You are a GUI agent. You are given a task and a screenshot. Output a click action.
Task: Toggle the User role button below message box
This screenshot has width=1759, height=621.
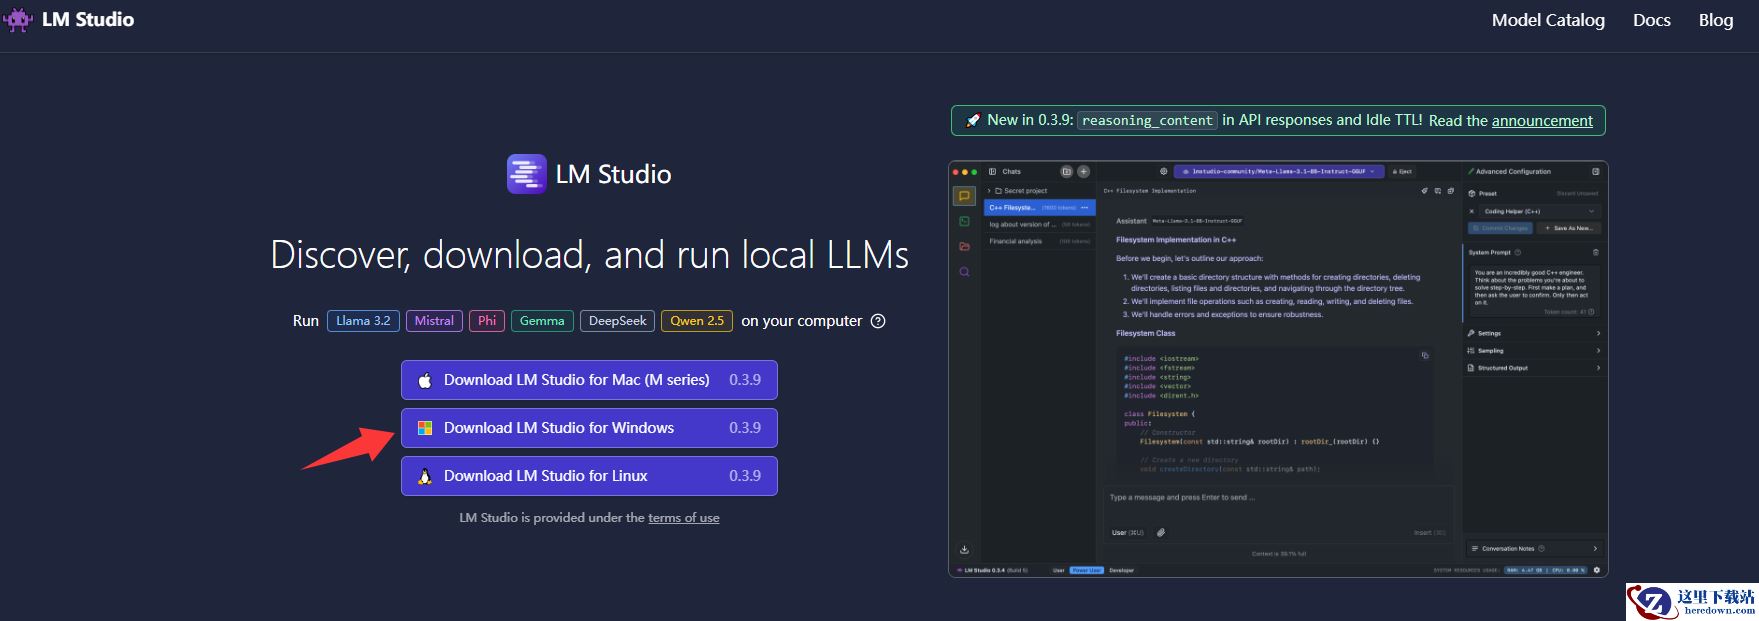pos(1127,533)
